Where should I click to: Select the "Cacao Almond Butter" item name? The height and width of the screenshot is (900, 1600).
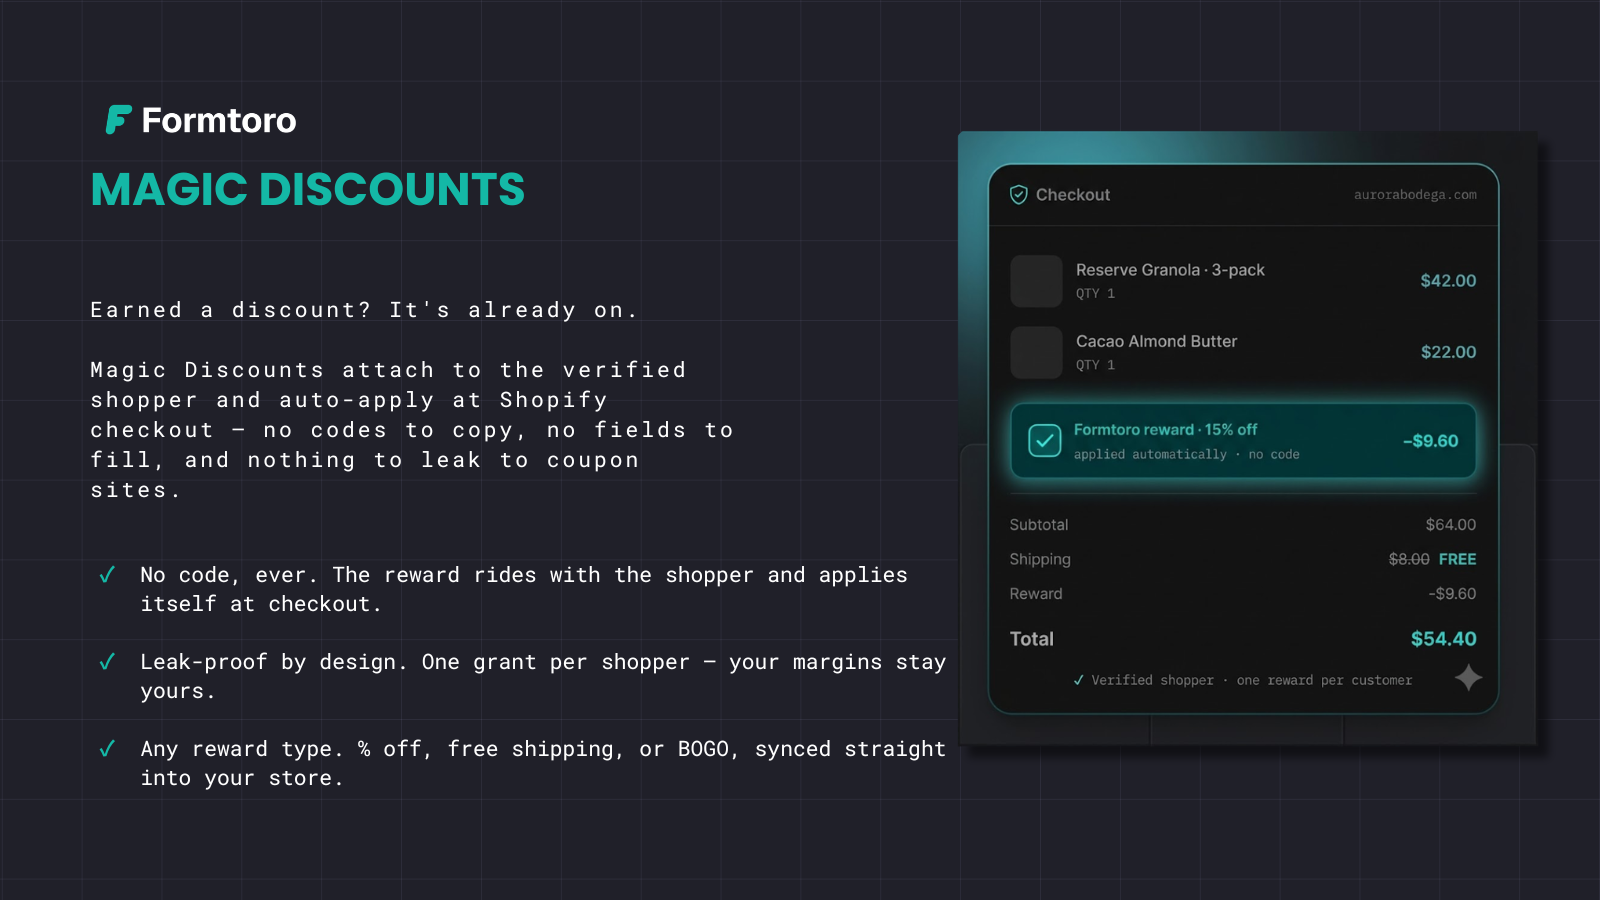click(1156, 341)
